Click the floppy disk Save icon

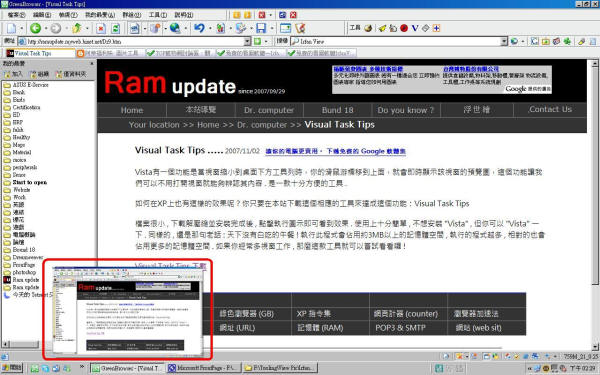pyautogui.click(x=261, y=28)
